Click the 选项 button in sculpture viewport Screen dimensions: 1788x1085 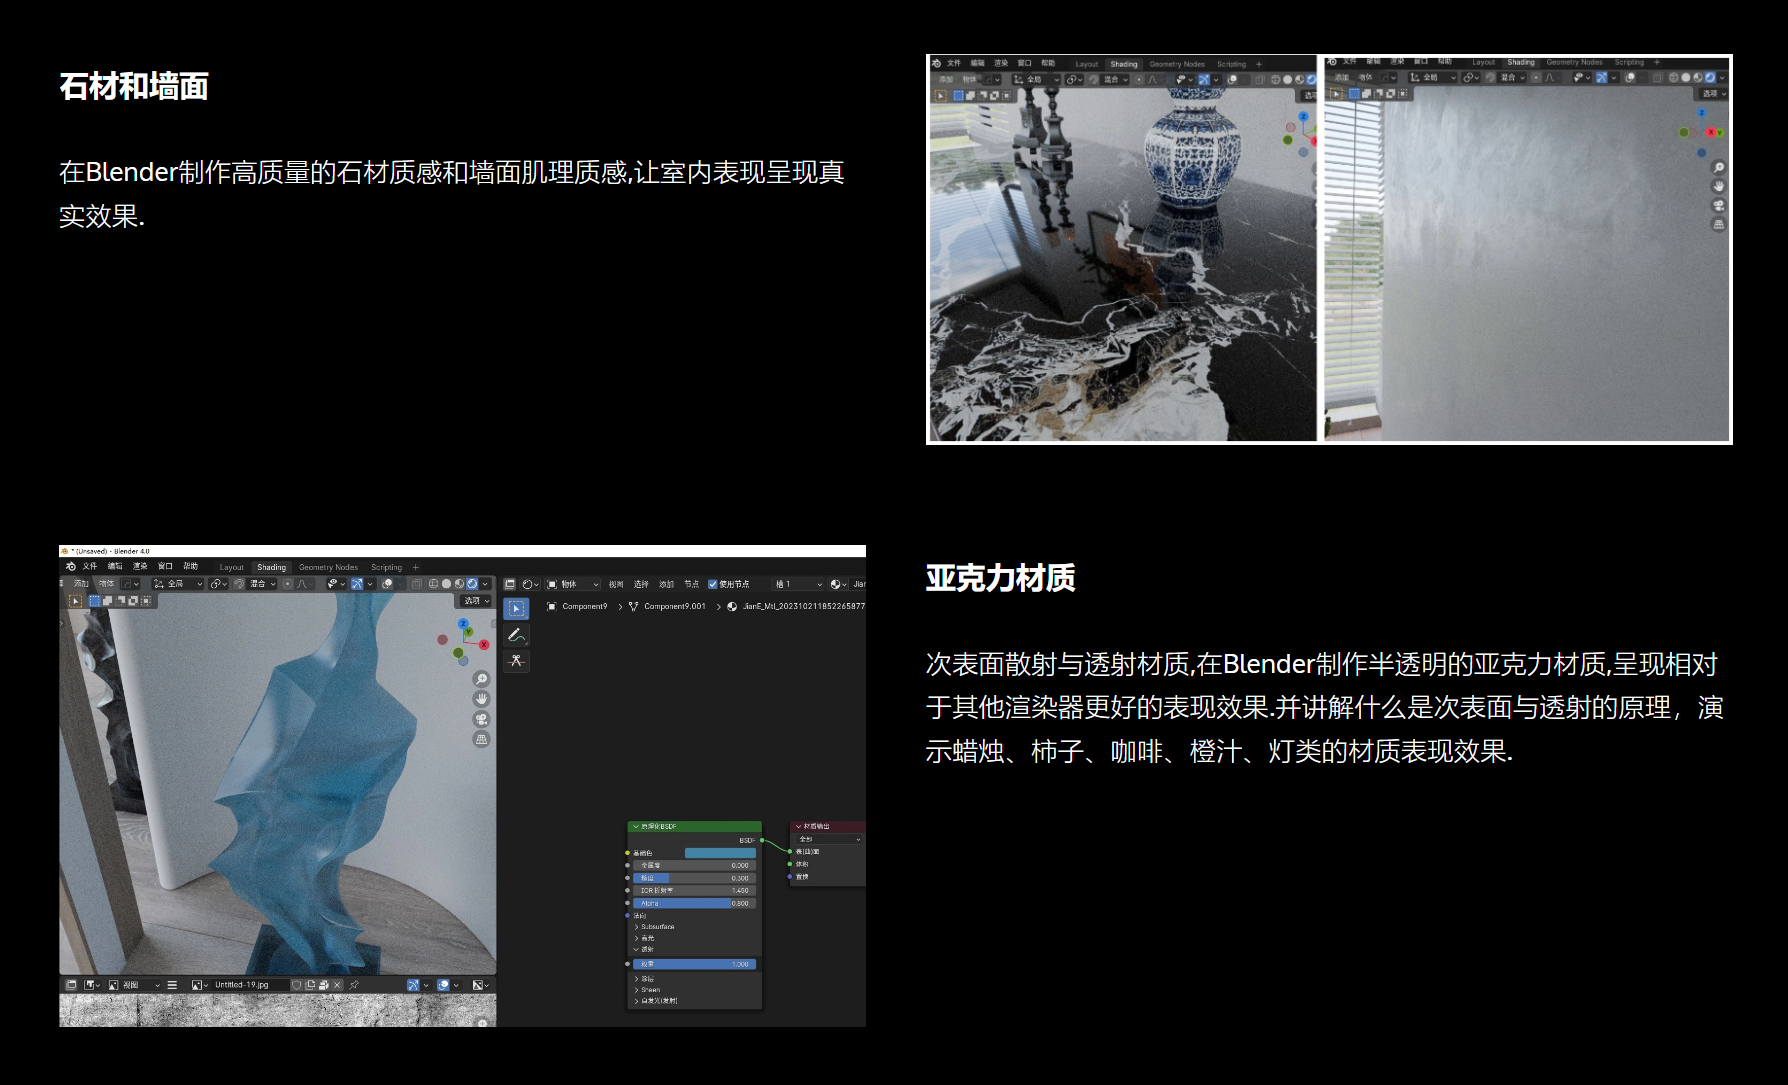tap(475, 601)
